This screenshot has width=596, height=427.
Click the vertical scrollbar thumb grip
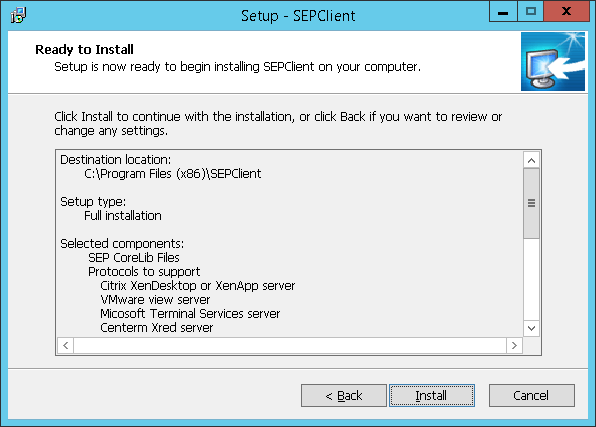[x=531, y=203]
